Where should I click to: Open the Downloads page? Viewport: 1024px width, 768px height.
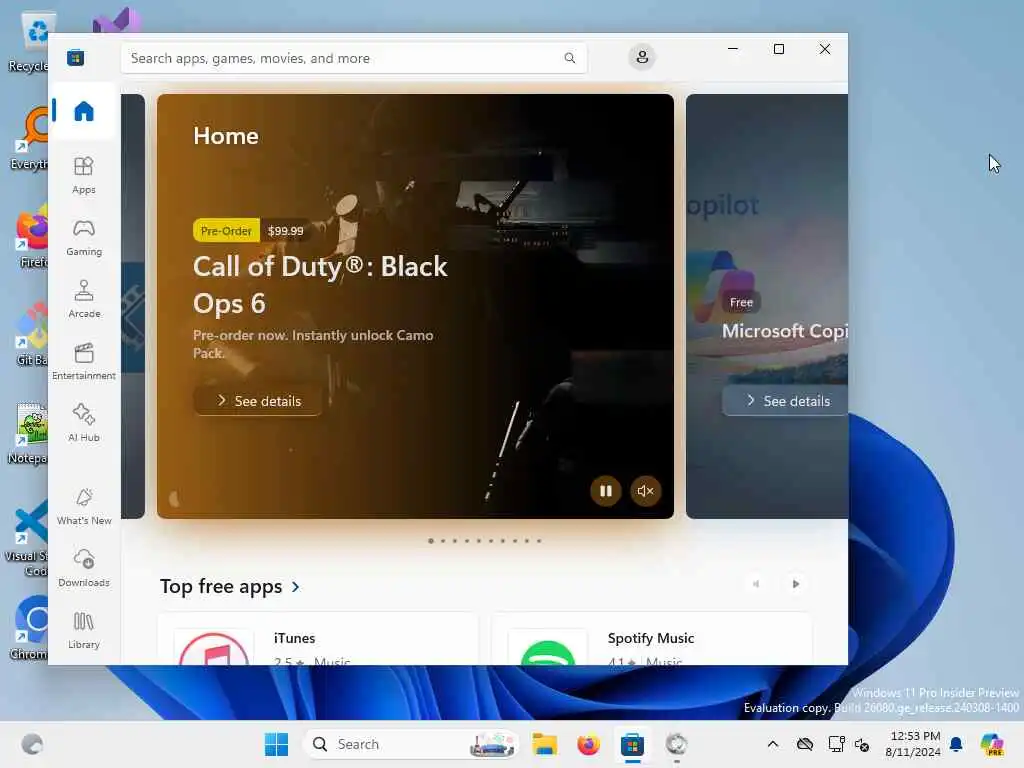[84, 569]
